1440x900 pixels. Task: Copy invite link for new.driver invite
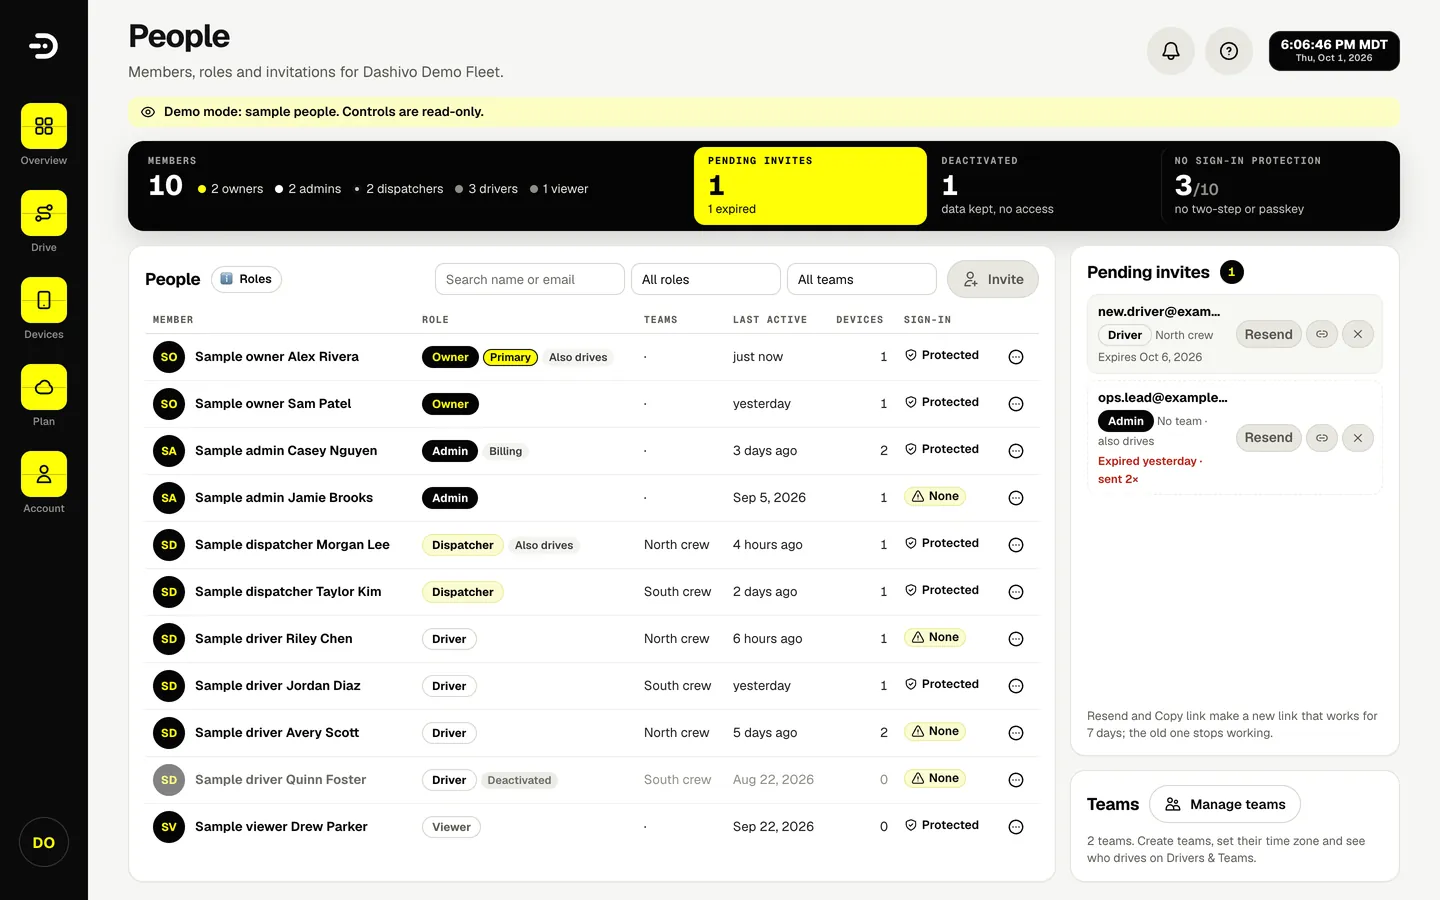click(1322, 334)
